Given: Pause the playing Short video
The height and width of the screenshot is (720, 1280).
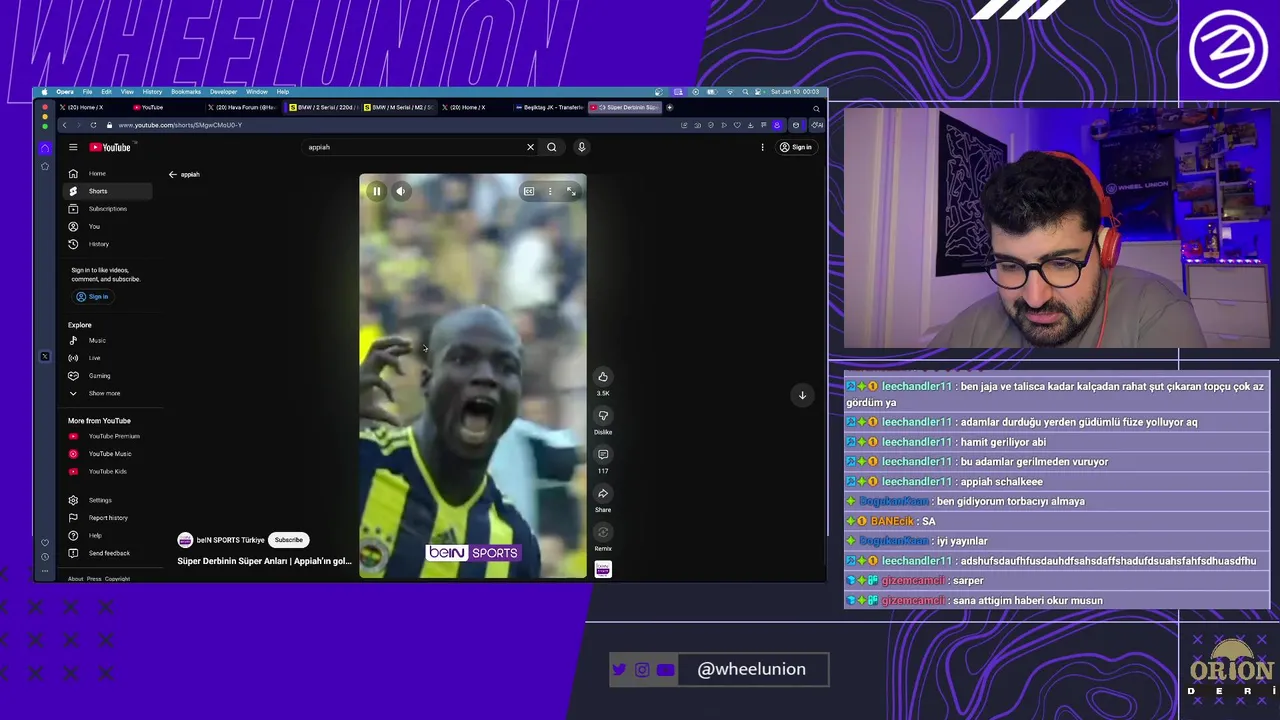Looking at the screenshot, I should 376,191.
